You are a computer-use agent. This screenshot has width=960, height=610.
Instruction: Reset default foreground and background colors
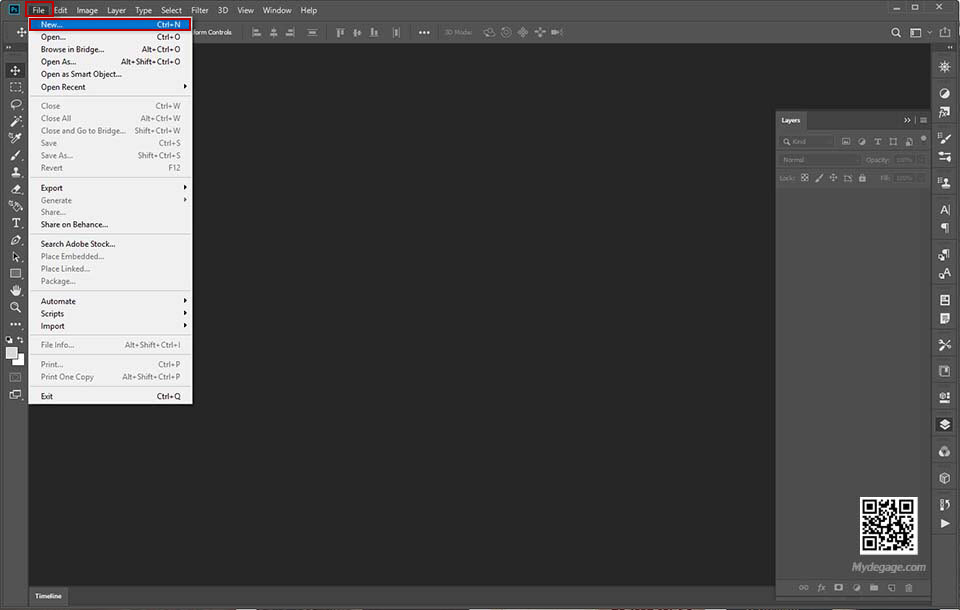coord(9,339)
